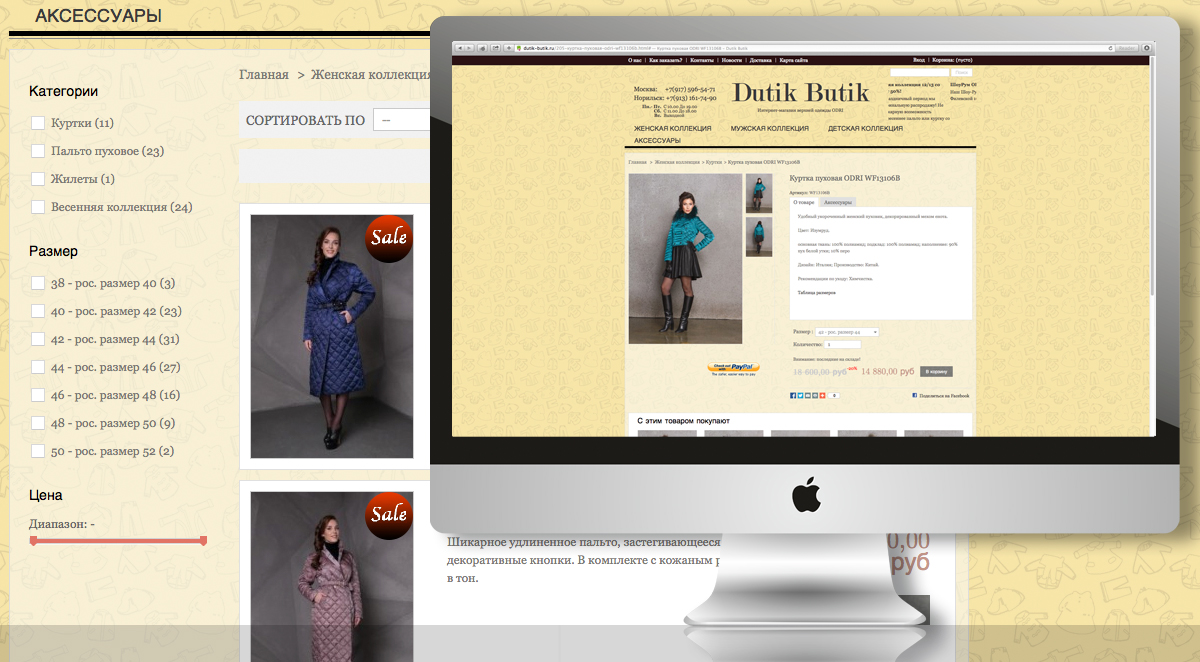Image resolution: width=1200 pixels, height=662 pixels.
Task: Check size 50 - рос. размер 52
Action: (38, 451)
